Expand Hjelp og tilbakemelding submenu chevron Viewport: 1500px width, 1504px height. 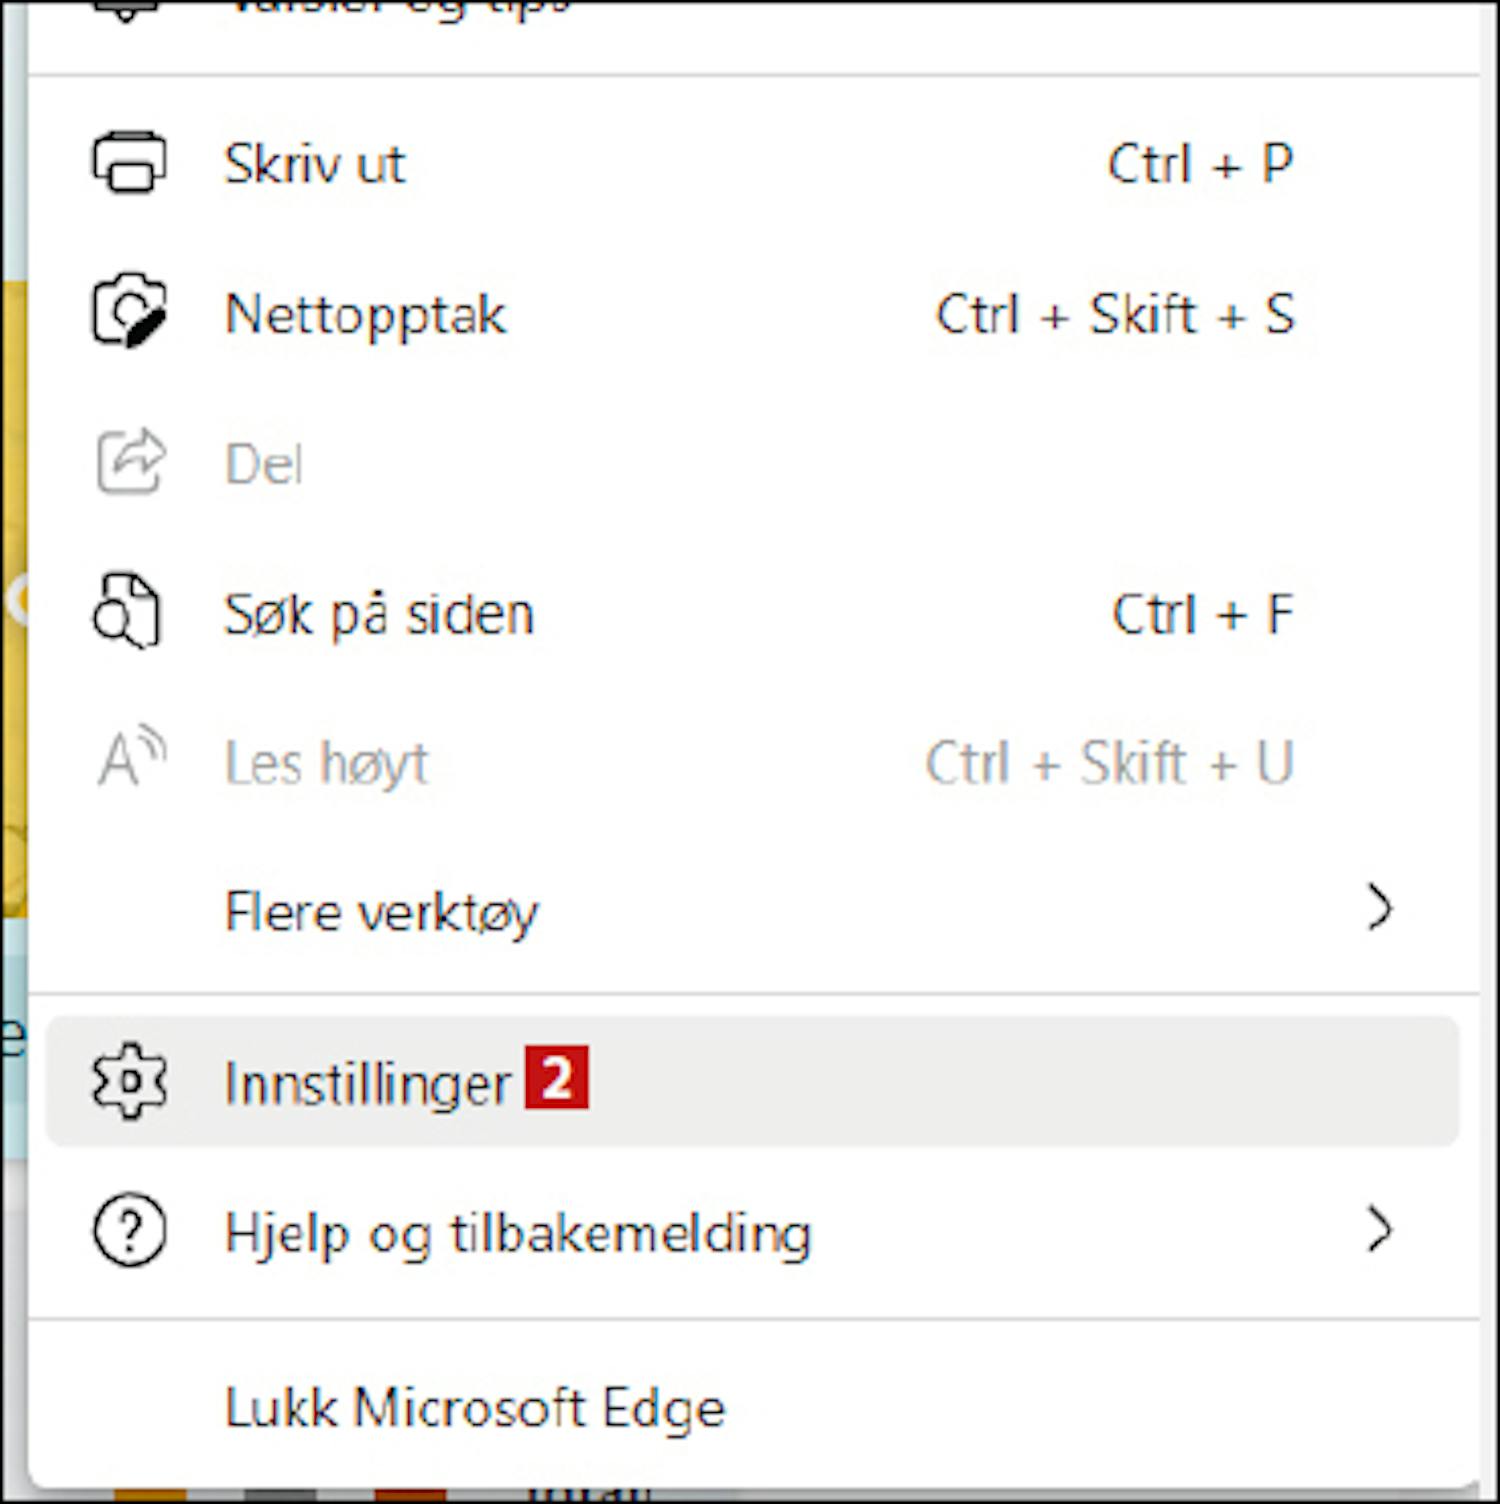tap(1380, 1230)
